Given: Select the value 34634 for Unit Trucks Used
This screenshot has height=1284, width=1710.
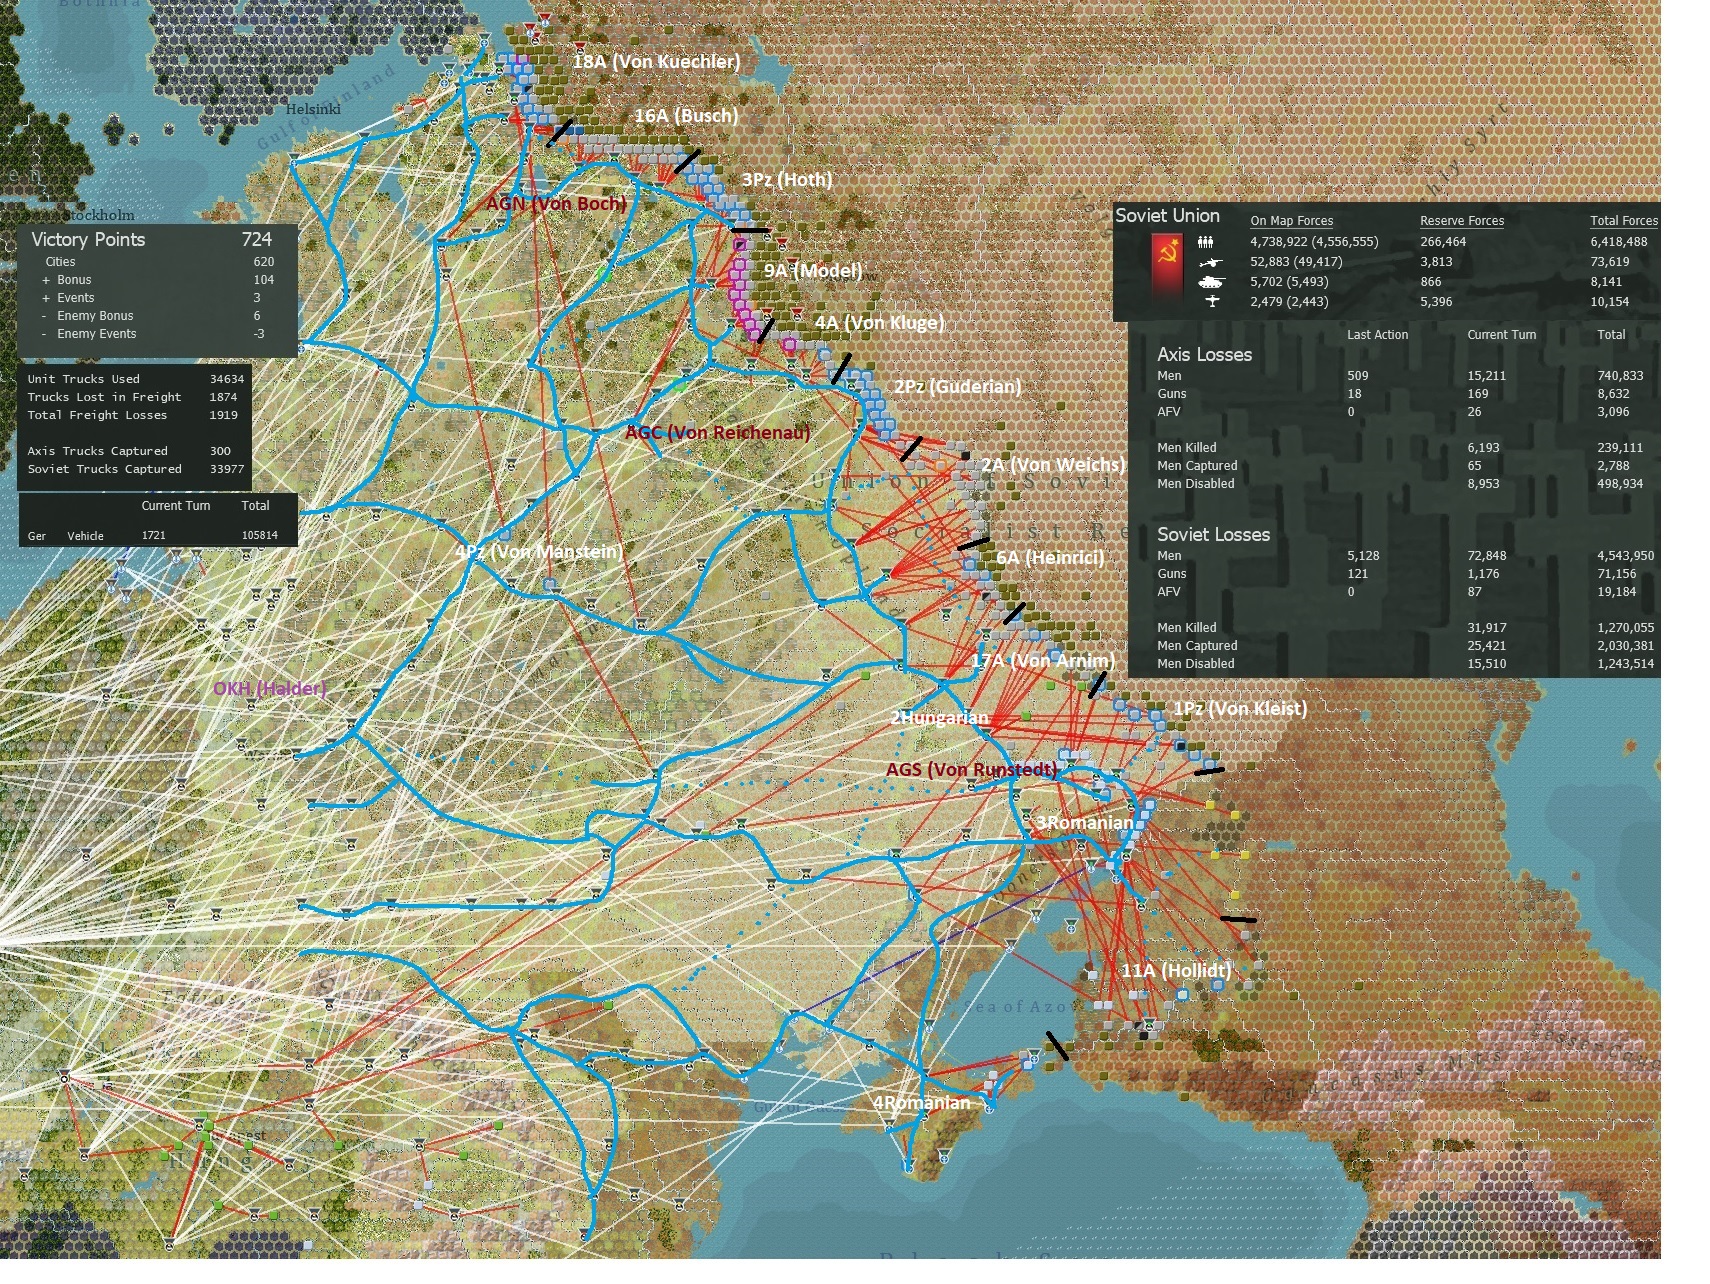Looking at the screenshot, I should (x=227, y=379).
